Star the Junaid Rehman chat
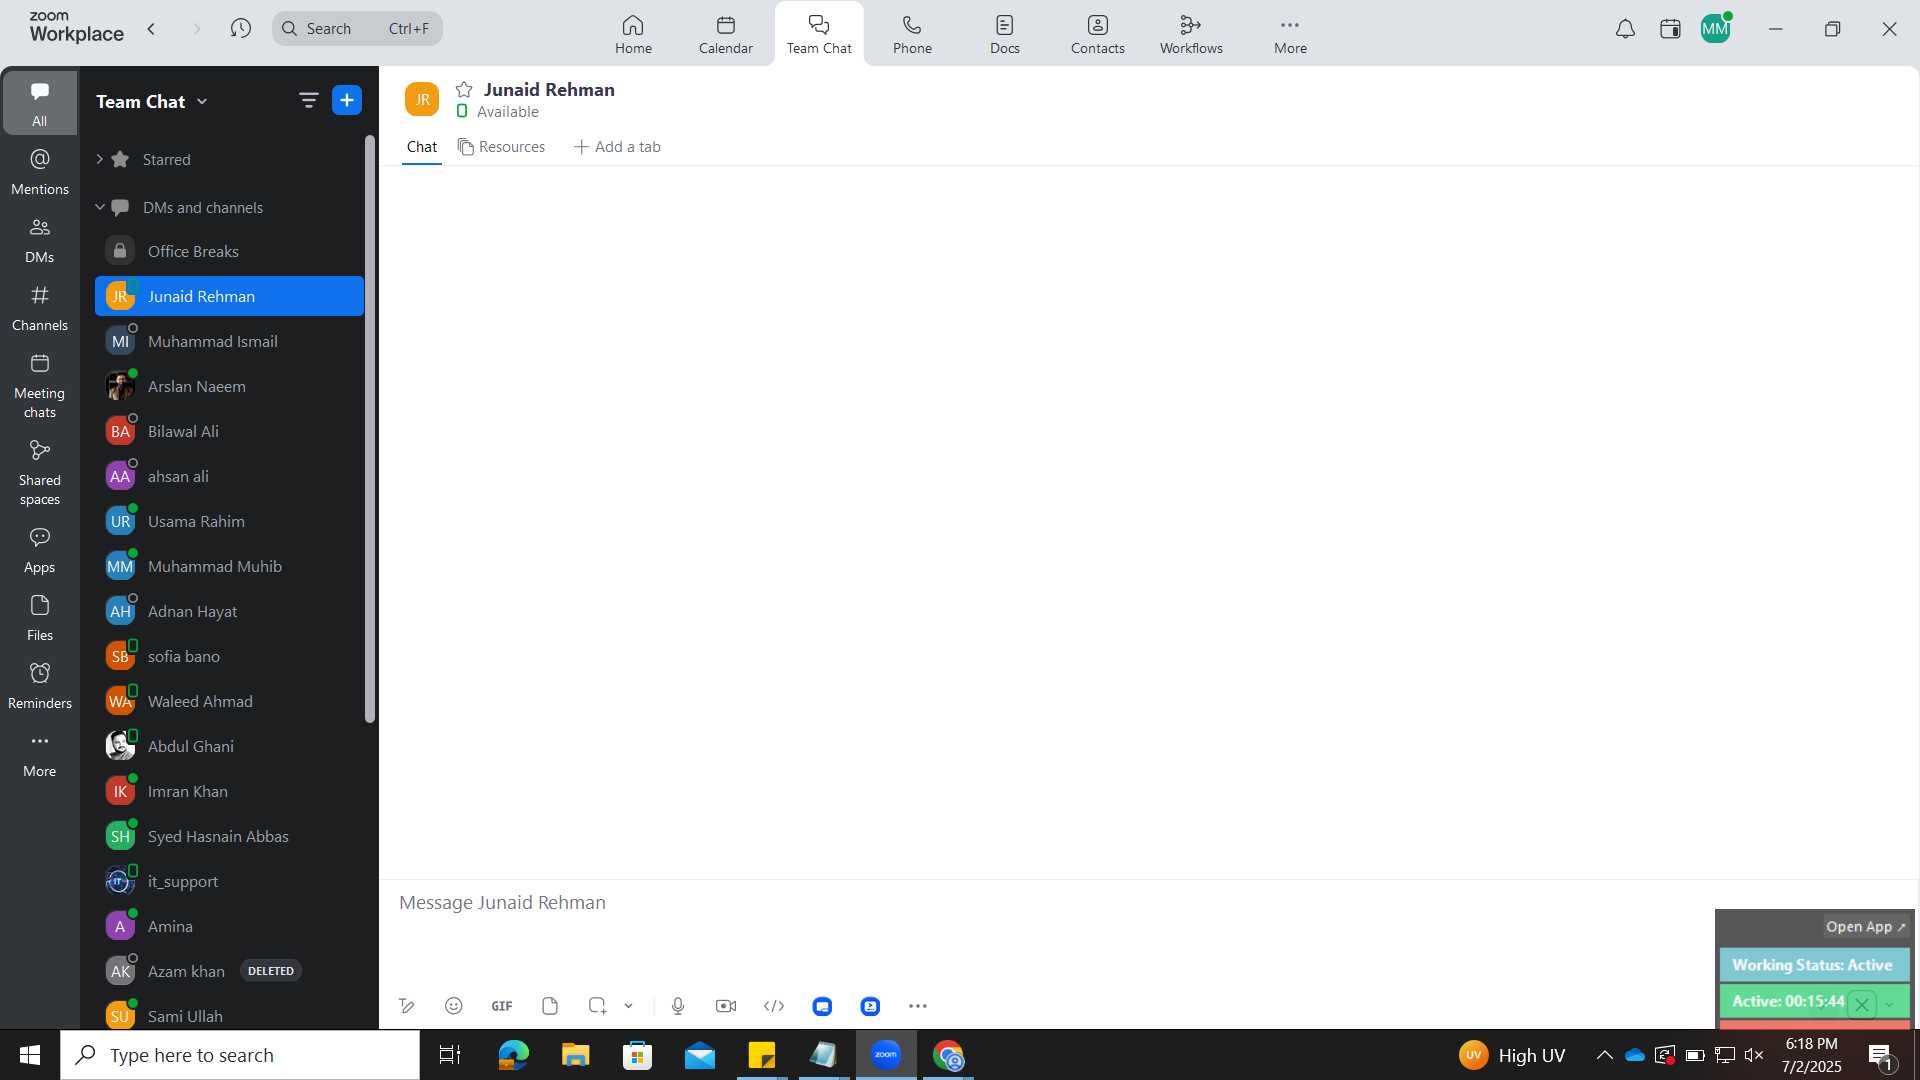Screen dimensions: 1920x1080 click(464, 89)
